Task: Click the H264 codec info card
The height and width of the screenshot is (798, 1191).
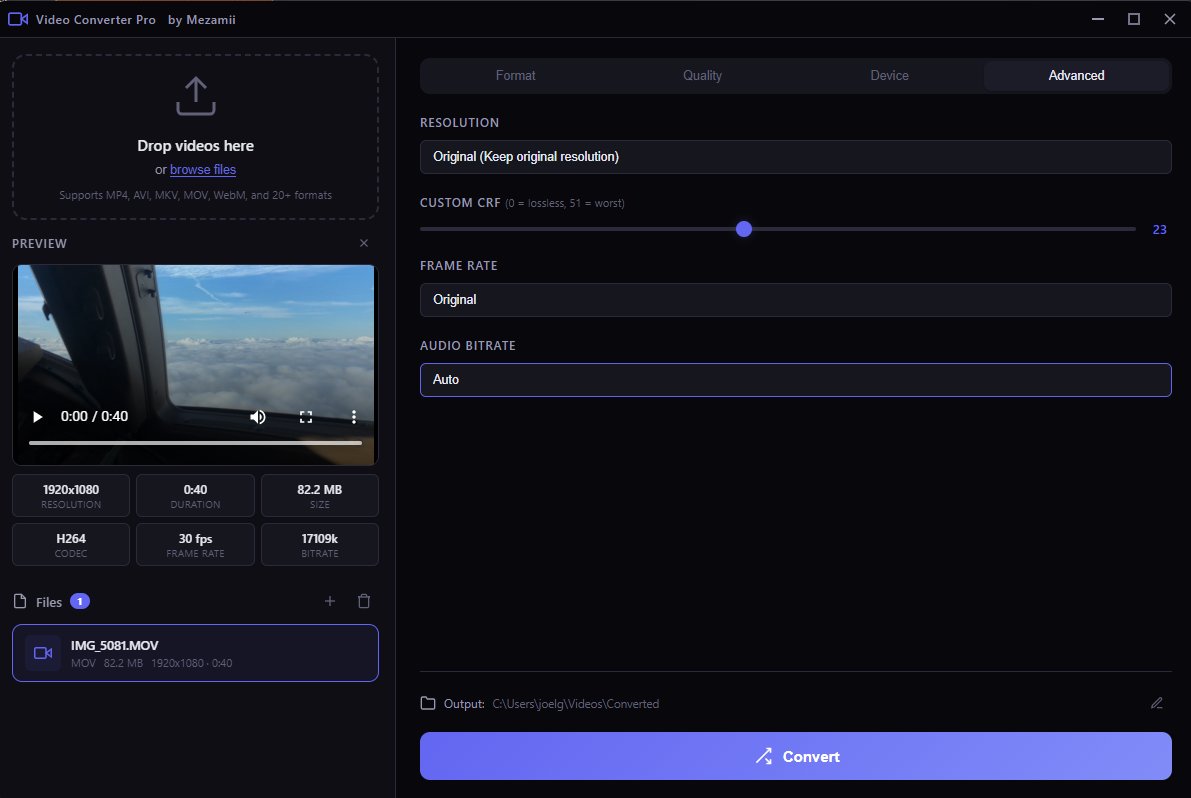Action: (x=71, y=544)
